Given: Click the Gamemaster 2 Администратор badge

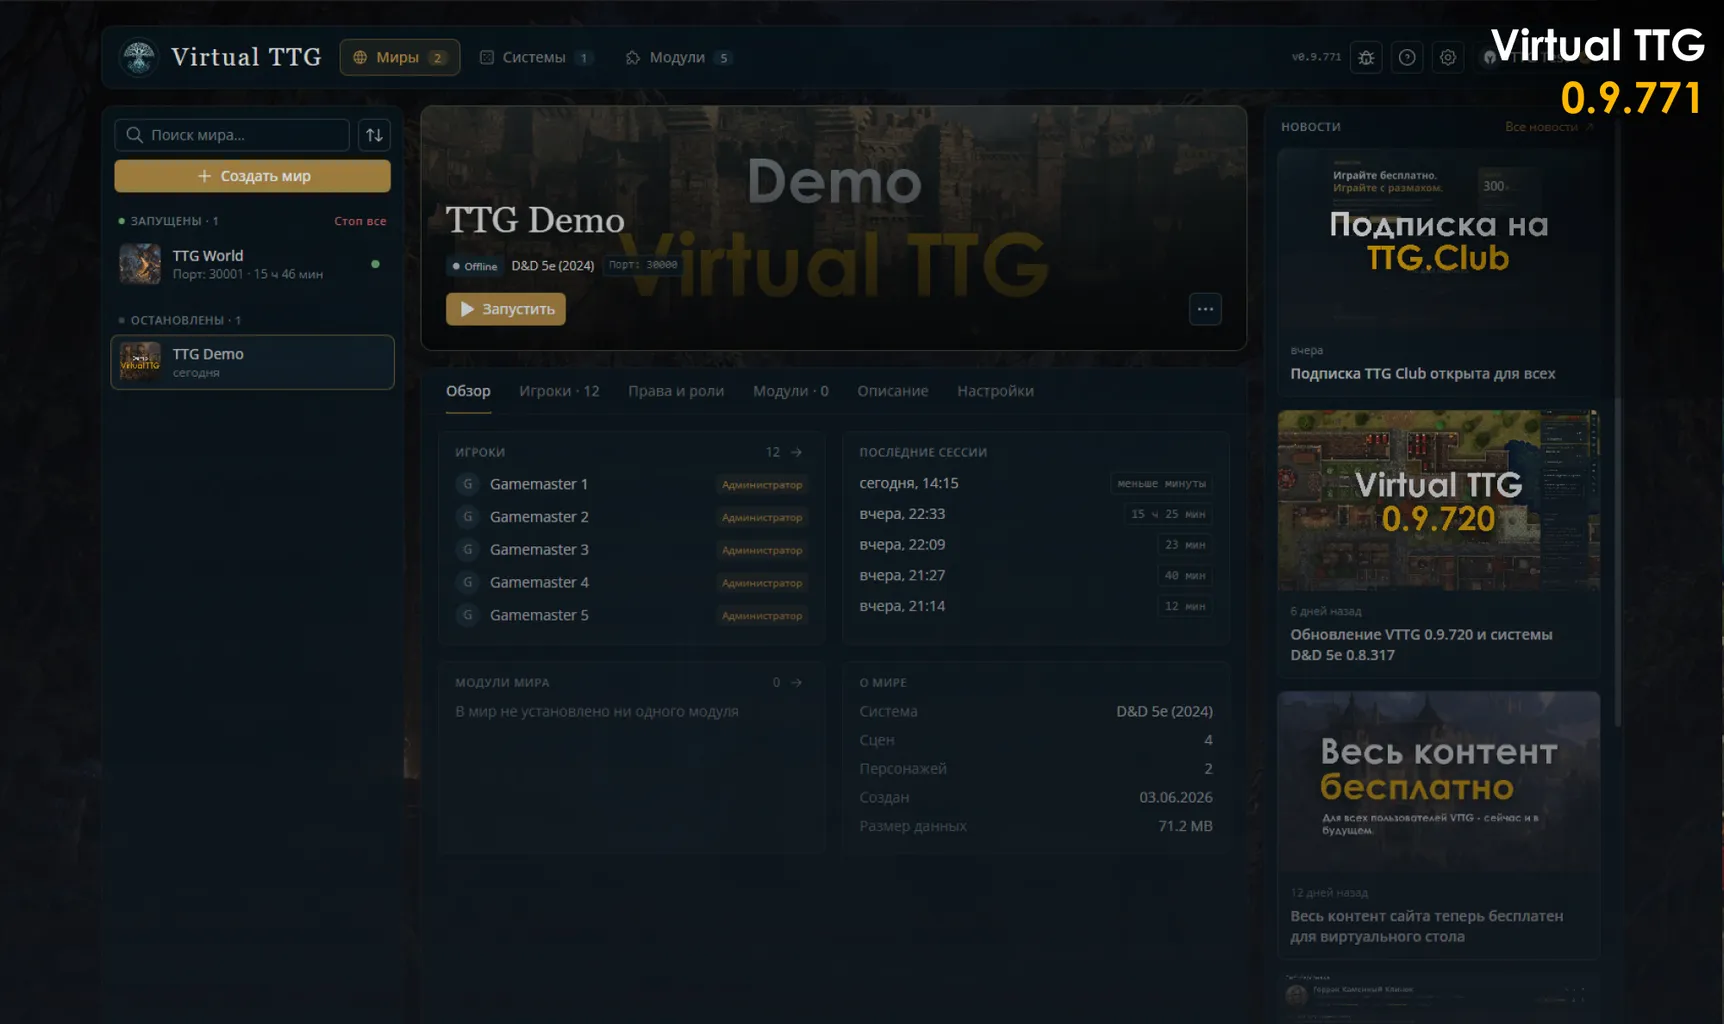Looking at the screenshot, I should (x=762, y=517).
